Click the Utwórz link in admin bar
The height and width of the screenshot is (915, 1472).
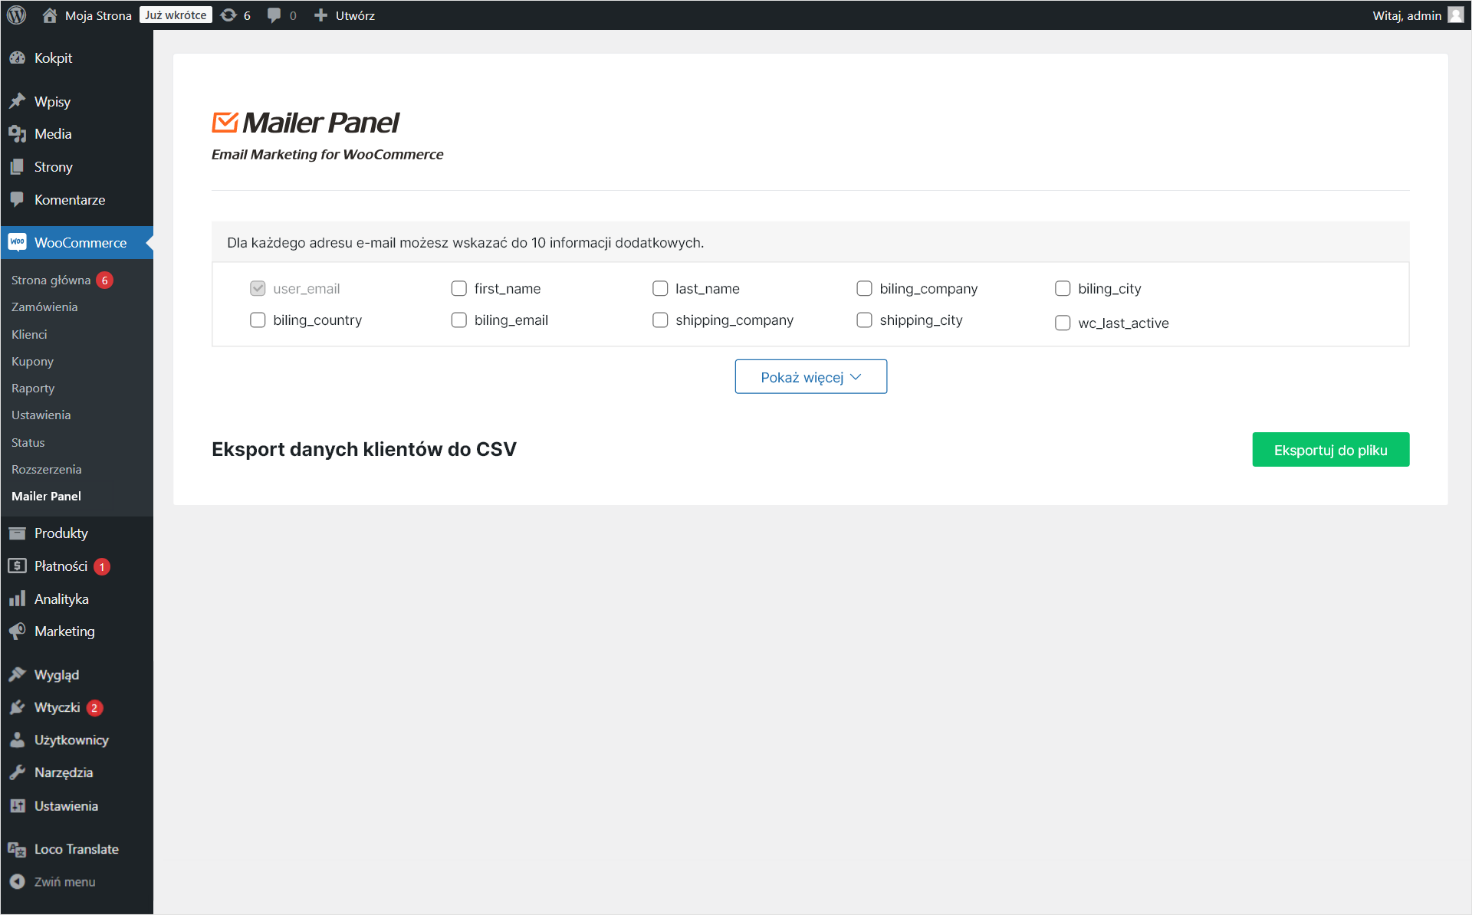tap(355, 15)
